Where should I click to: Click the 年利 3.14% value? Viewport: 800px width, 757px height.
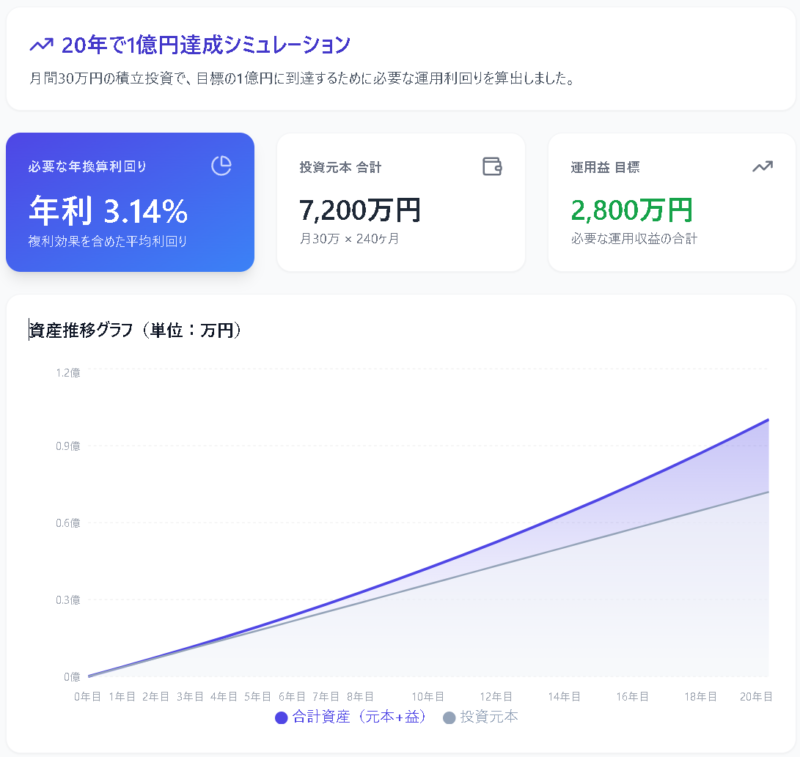108,210
